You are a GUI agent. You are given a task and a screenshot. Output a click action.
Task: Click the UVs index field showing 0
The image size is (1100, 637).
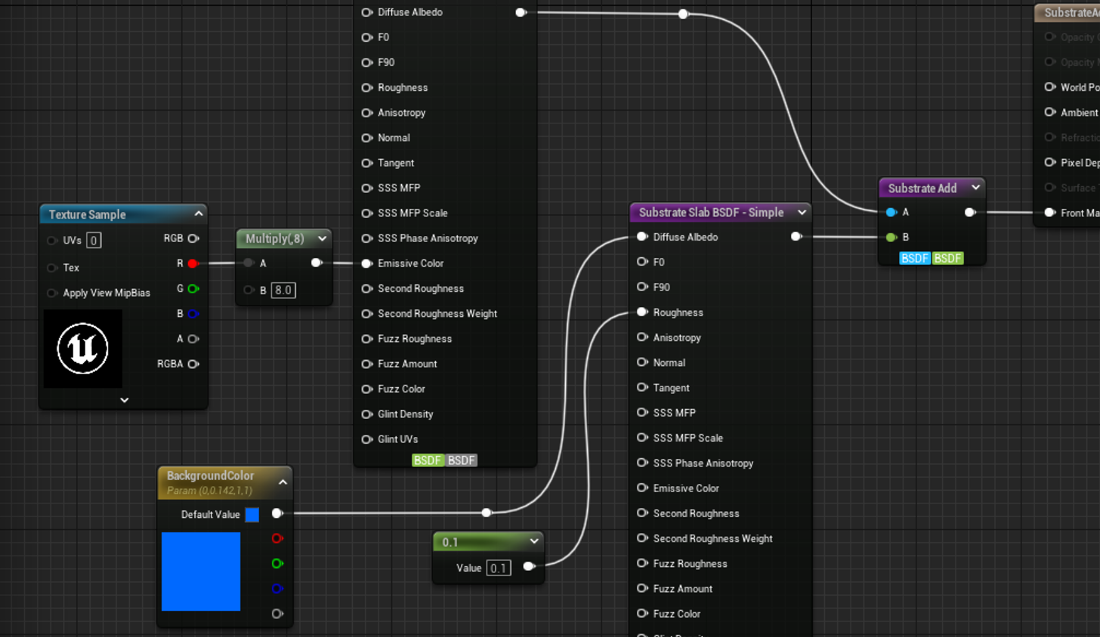[x=93, y=241]
